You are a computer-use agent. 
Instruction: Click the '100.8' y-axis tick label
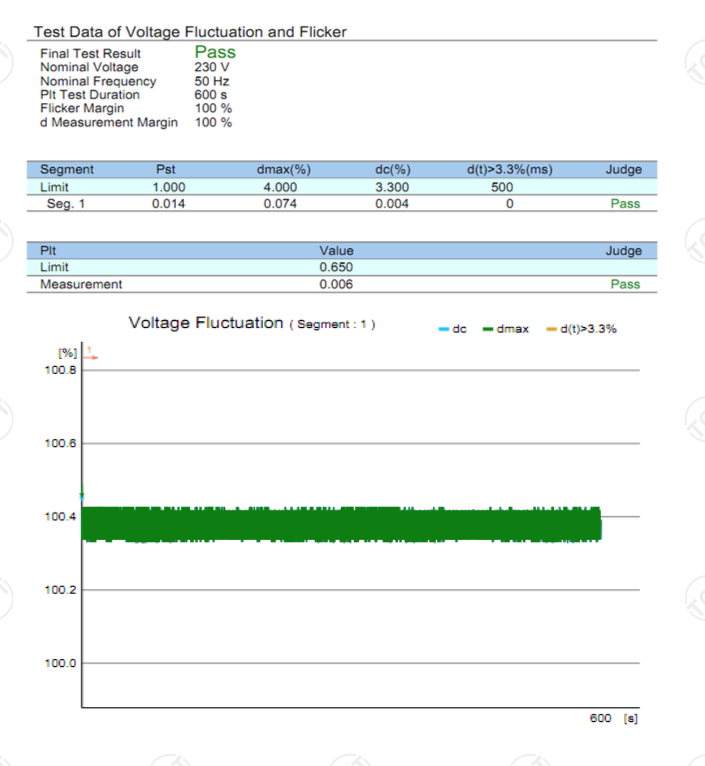[x=60, y=370]
